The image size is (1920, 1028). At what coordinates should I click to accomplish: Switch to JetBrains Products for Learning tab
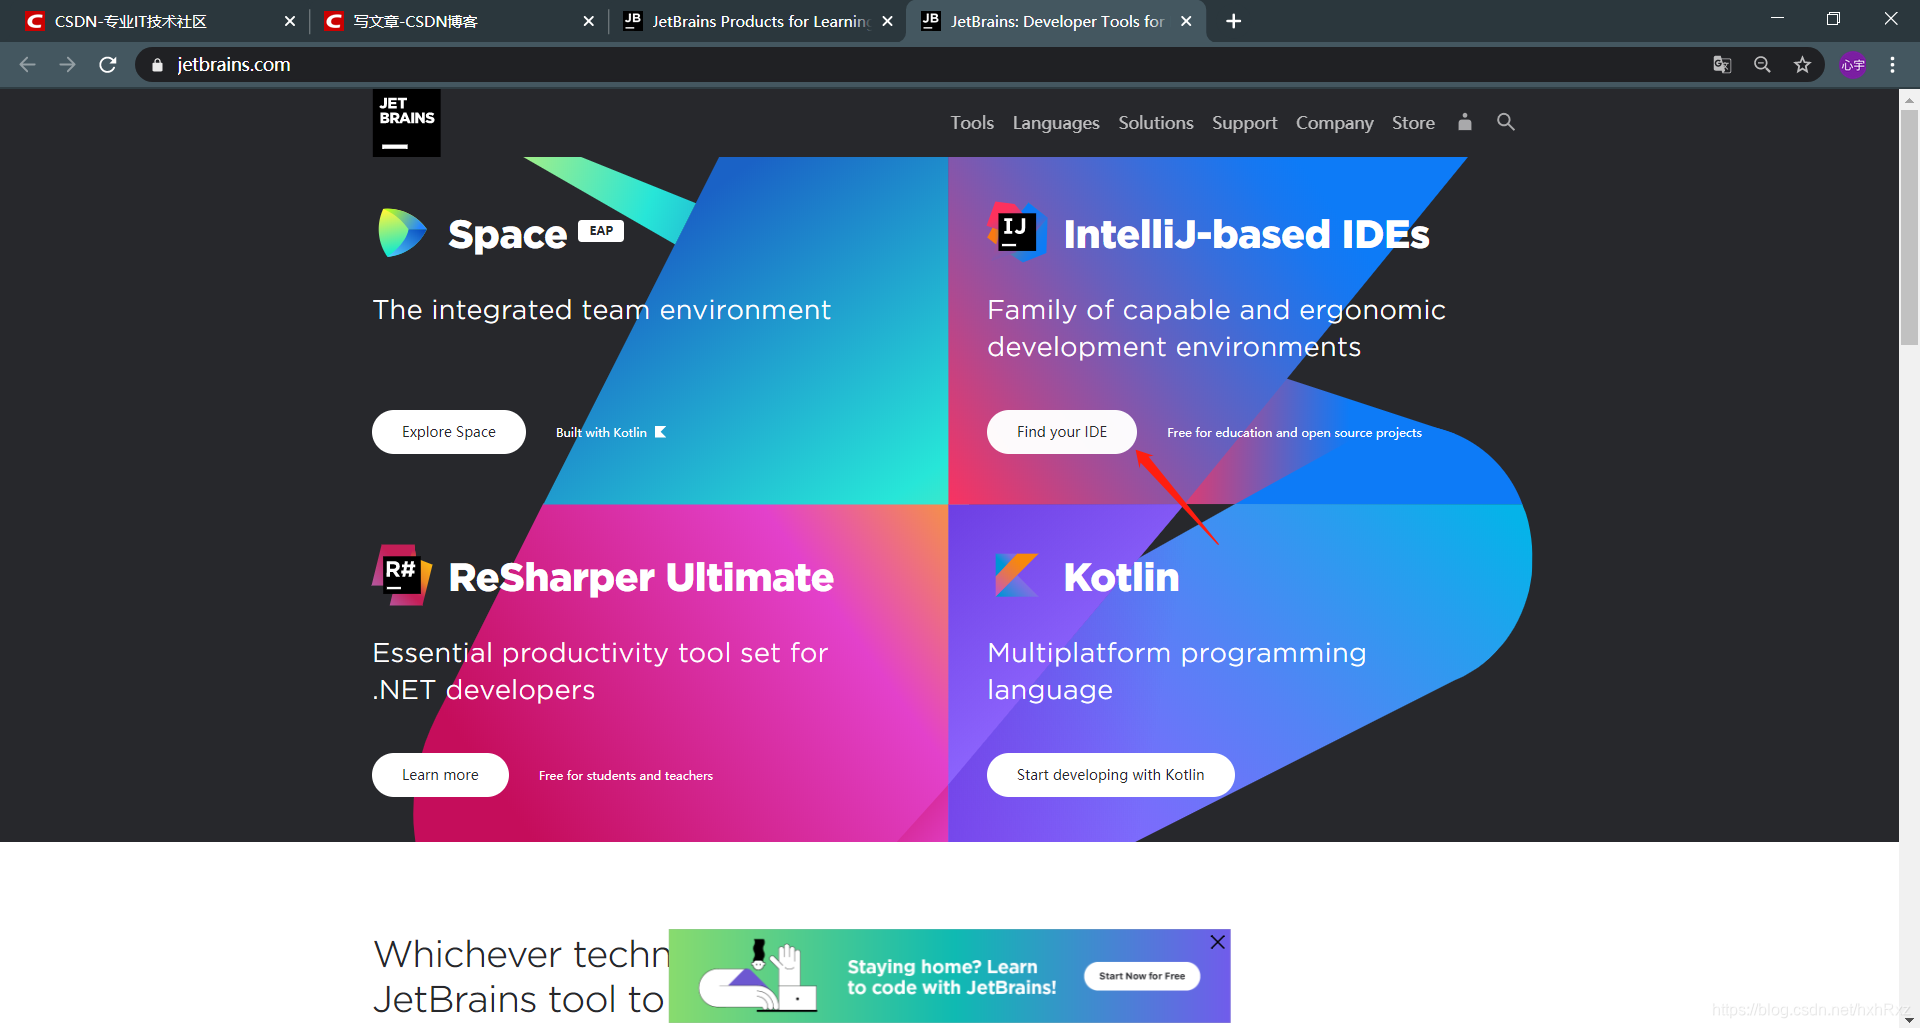click(x=757, y=21)
